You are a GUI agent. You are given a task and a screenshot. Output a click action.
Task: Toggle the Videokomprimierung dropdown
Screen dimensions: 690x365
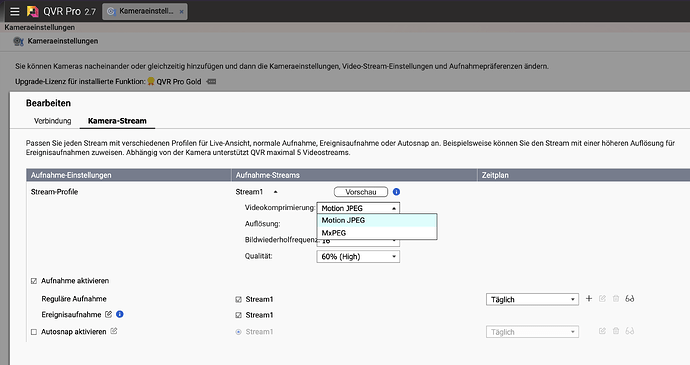[358, 208]
